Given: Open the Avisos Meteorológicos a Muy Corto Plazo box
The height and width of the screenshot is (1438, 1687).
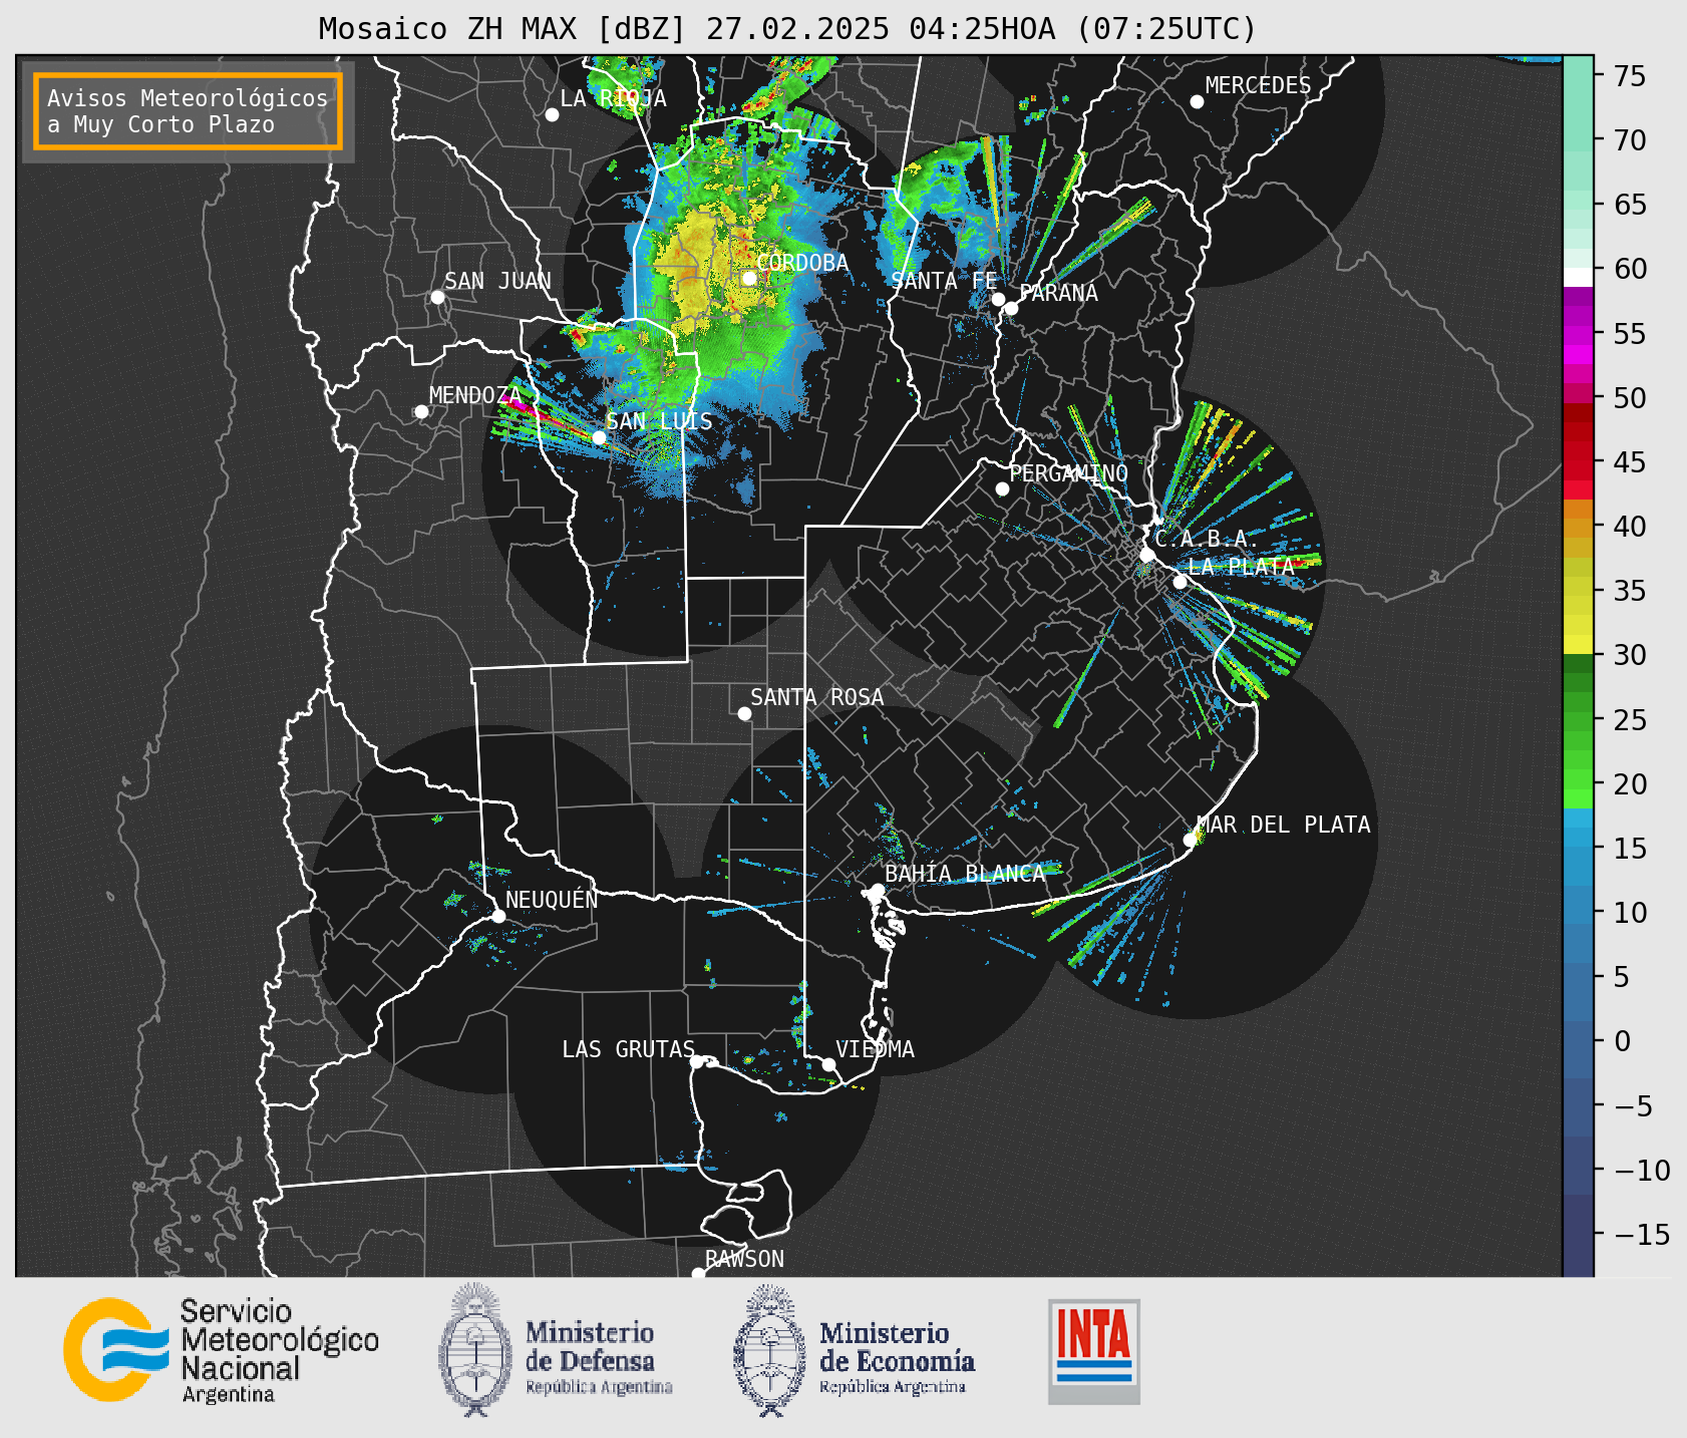Looking at the screenshot, I should click(x=188, y=111).
